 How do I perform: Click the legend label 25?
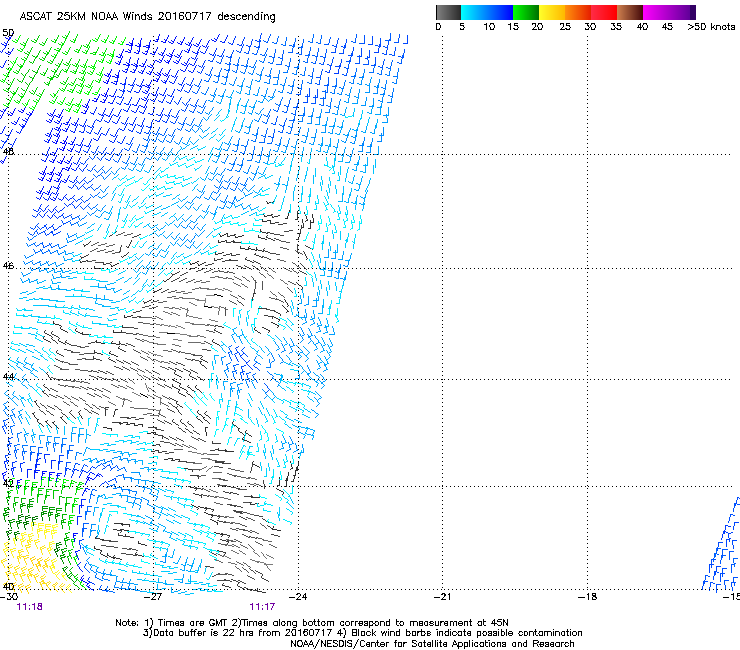click(565, 27)
